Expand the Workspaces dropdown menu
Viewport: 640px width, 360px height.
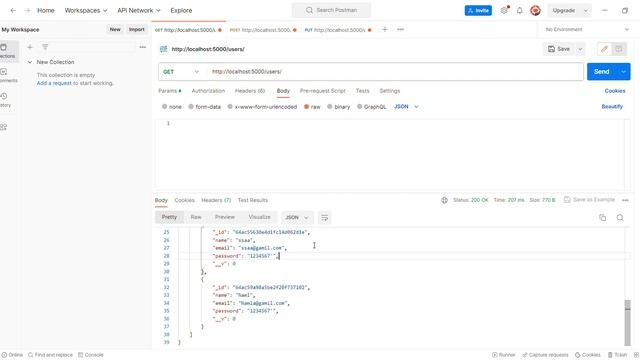coord(86,10)
